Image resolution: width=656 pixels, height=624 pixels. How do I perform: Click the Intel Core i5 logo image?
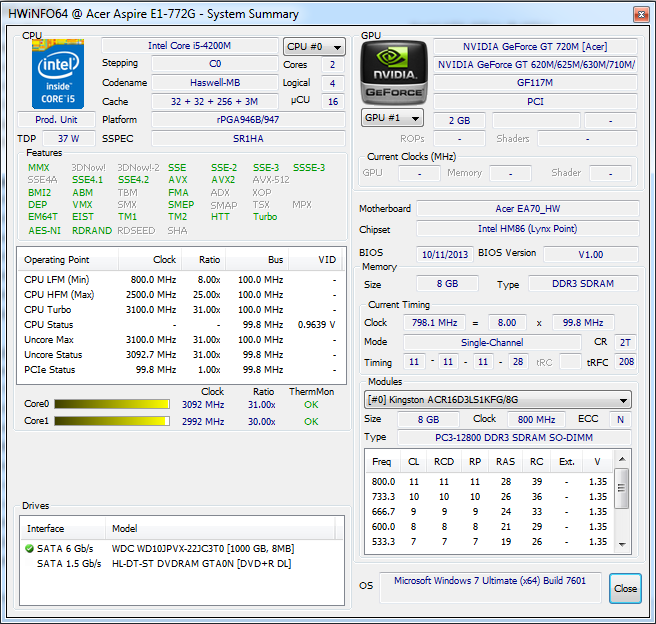coord(58,74)
